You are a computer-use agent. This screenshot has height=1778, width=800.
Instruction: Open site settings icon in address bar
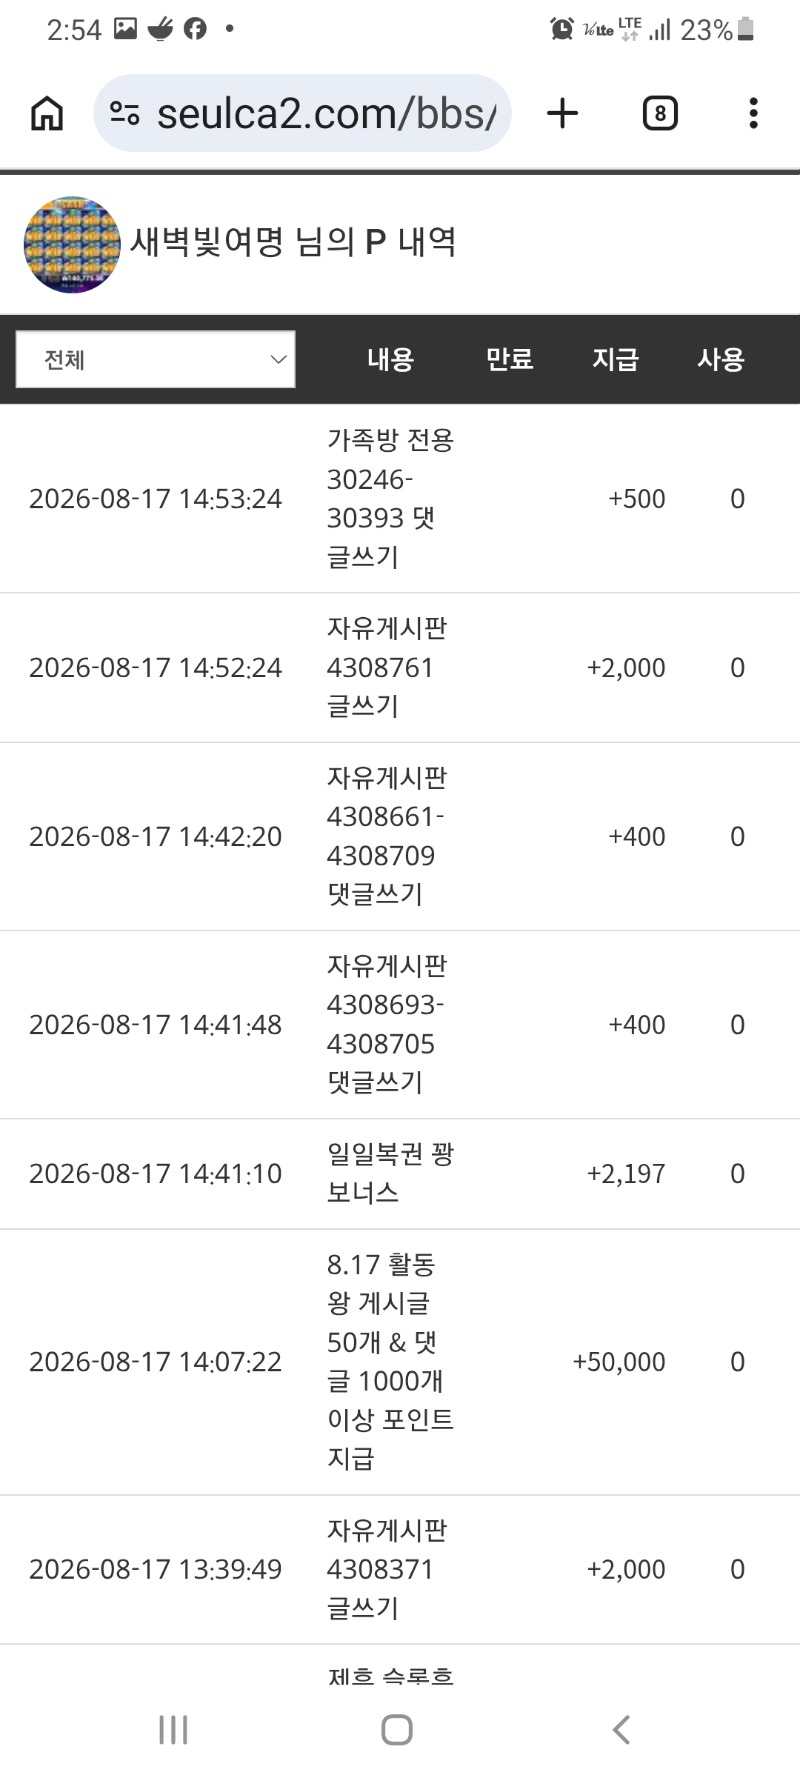125,113
